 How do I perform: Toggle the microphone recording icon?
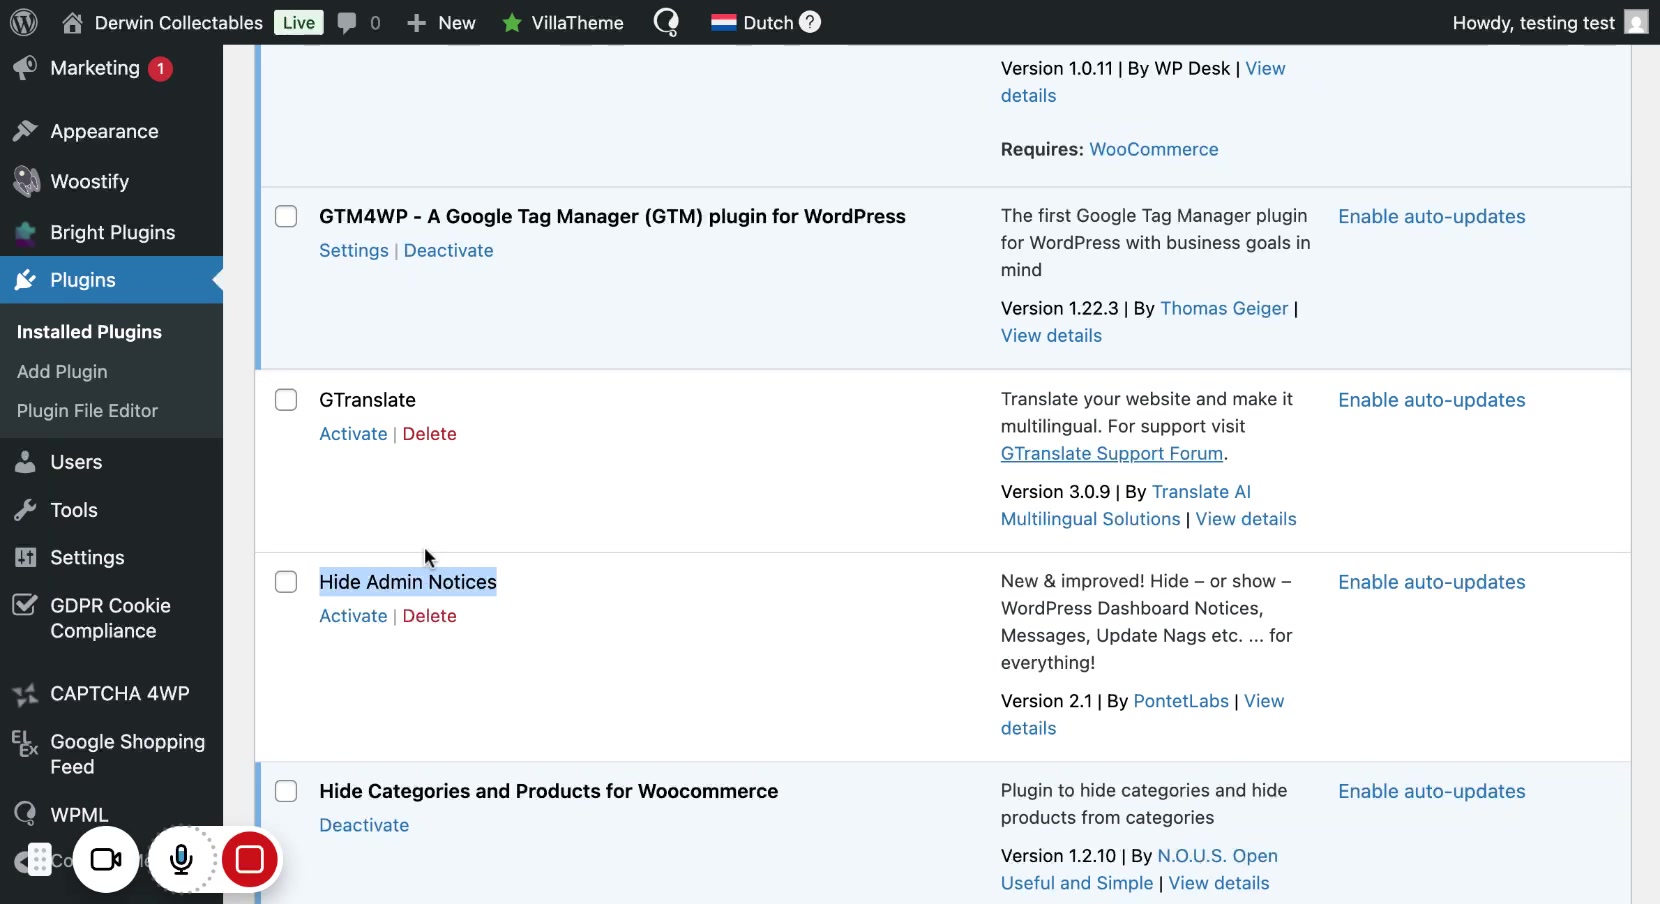(181, 859)
